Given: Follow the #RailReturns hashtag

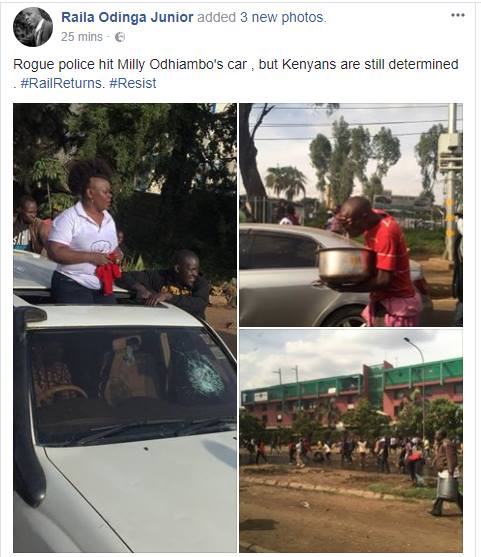Looking at the screenshot, I should point(62,83).
